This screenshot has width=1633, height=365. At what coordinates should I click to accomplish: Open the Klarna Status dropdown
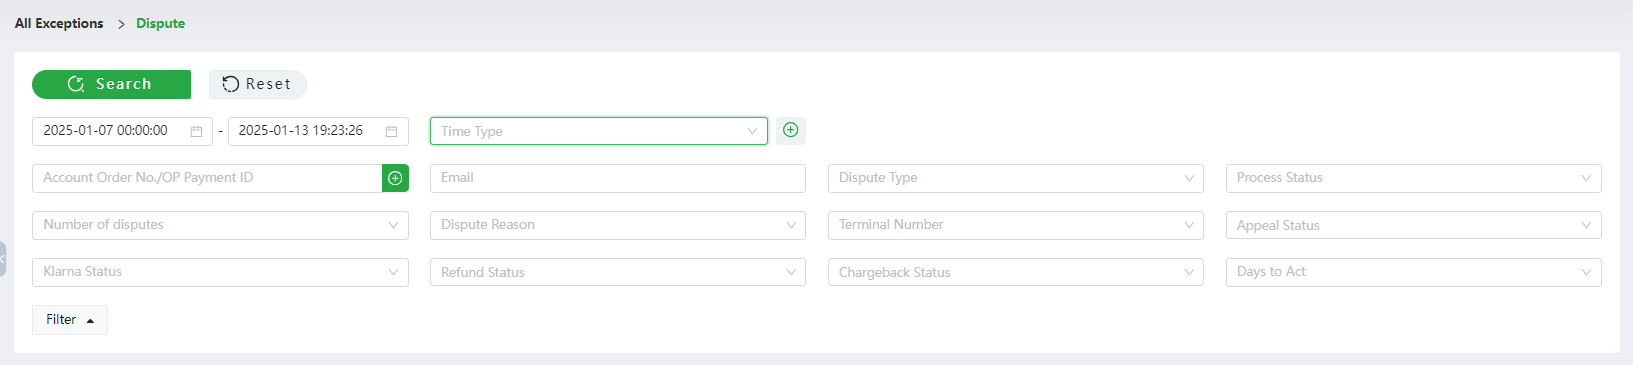pos(220,272)
